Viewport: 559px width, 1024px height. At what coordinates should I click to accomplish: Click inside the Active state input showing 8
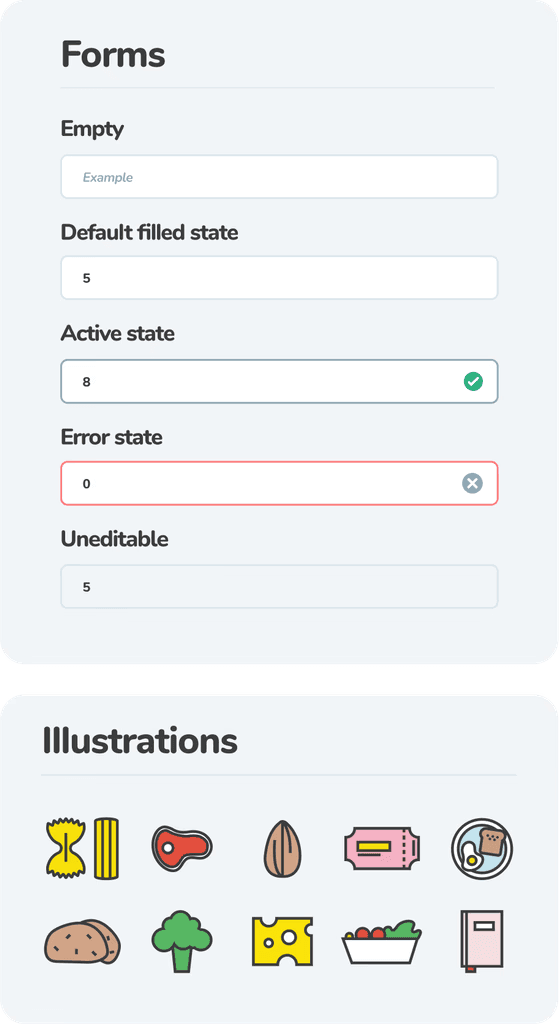[x=280, y=381]
